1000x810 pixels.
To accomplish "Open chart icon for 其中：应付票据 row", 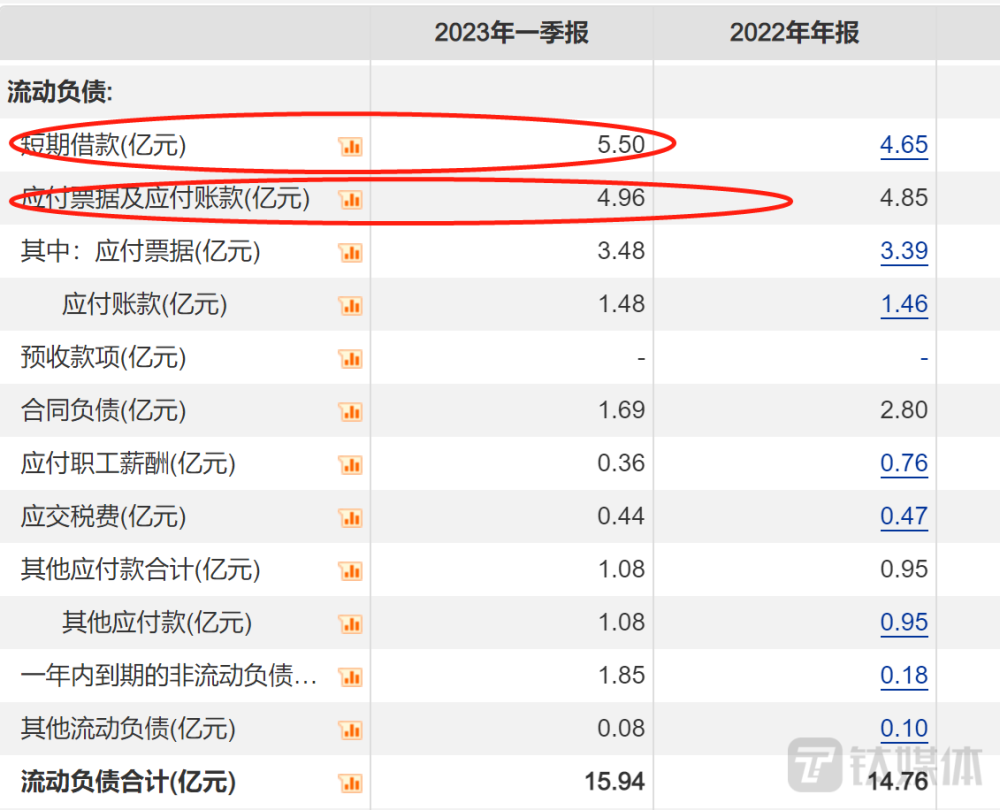I will [351, 253].
